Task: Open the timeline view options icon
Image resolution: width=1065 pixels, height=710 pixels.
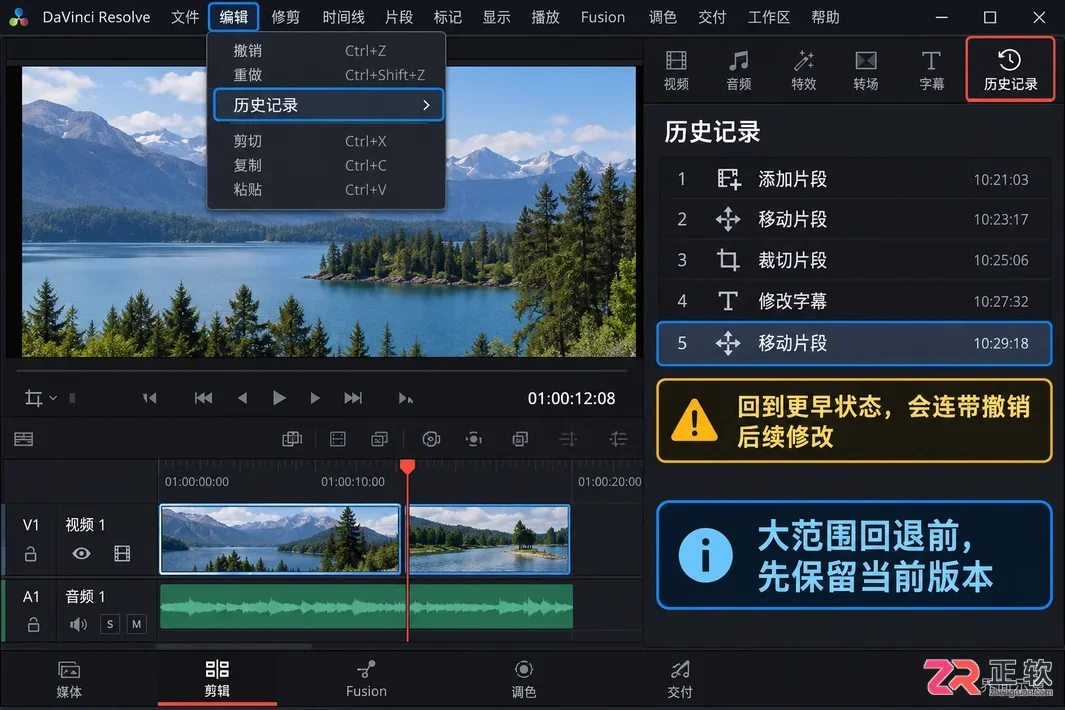Action: coord(24,440)
